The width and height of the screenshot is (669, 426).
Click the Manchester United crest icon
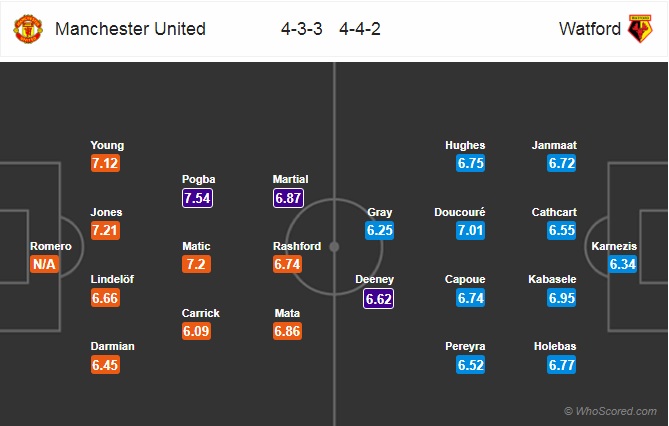tap(28, 29)
